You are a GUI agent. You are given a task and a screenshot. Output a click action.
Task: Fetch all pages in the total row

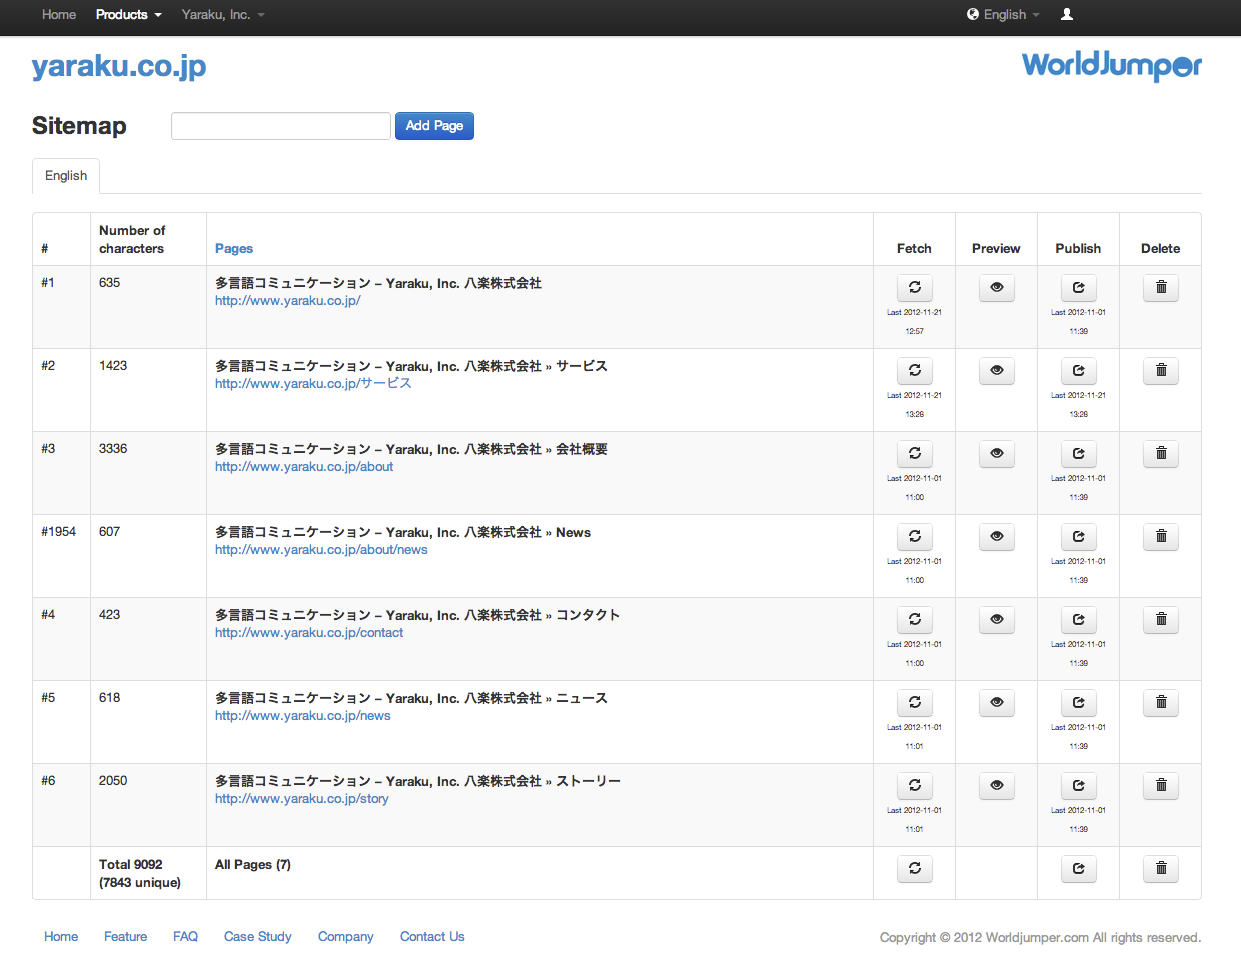coord(914,868)
